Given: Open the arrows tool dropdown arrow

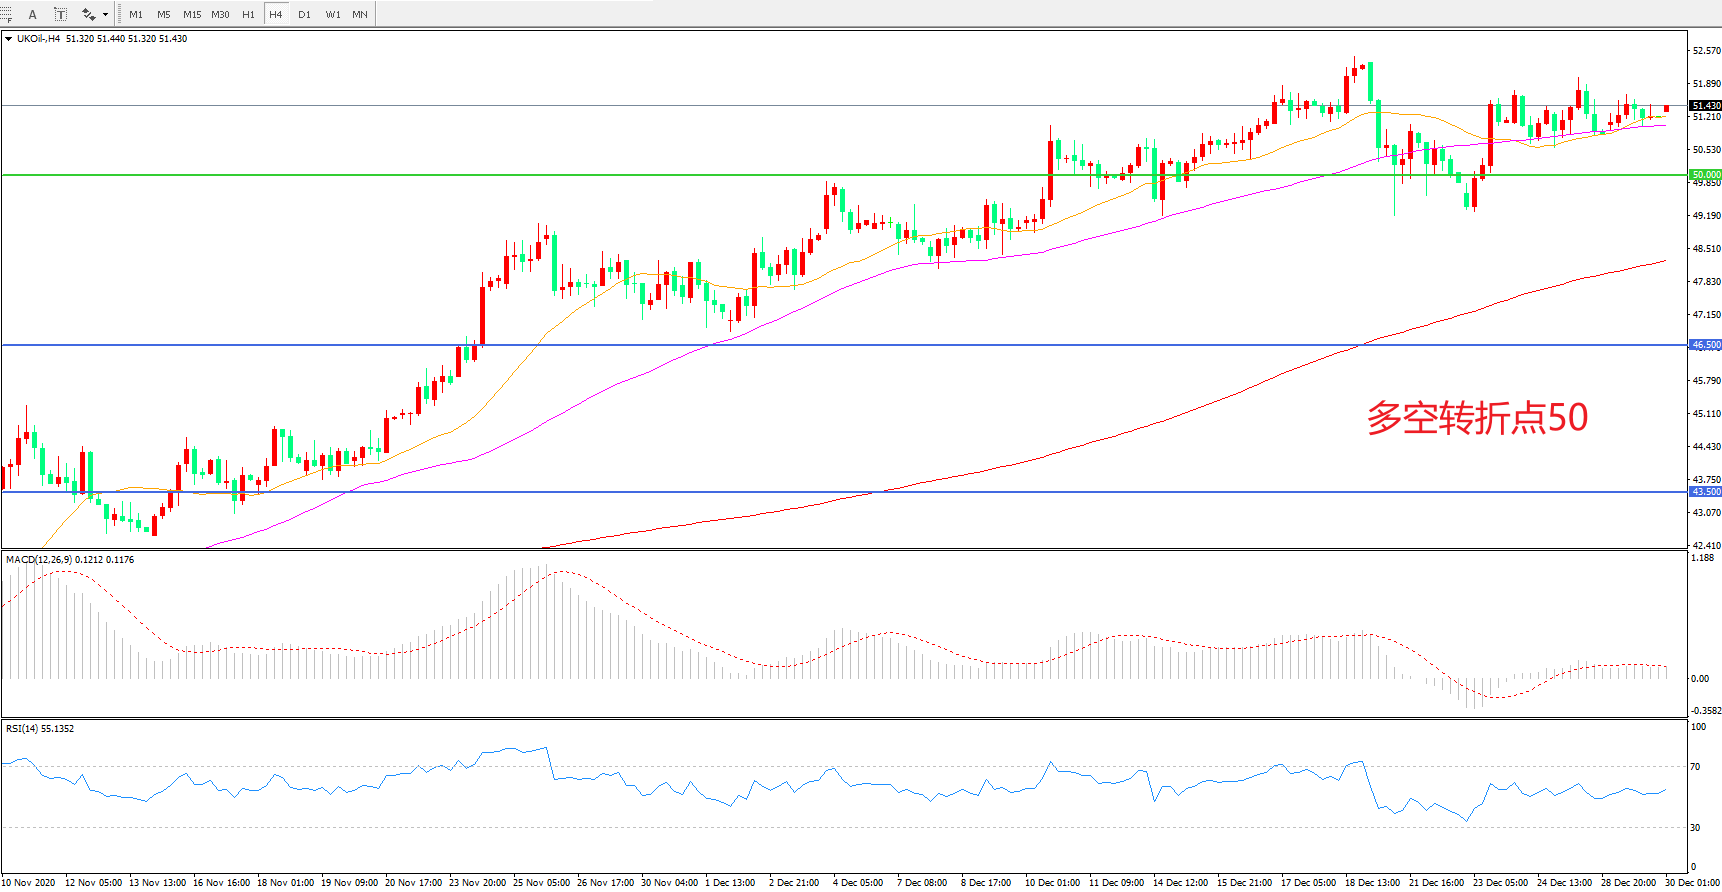Looking at the screenshot, I should point(105,14).
